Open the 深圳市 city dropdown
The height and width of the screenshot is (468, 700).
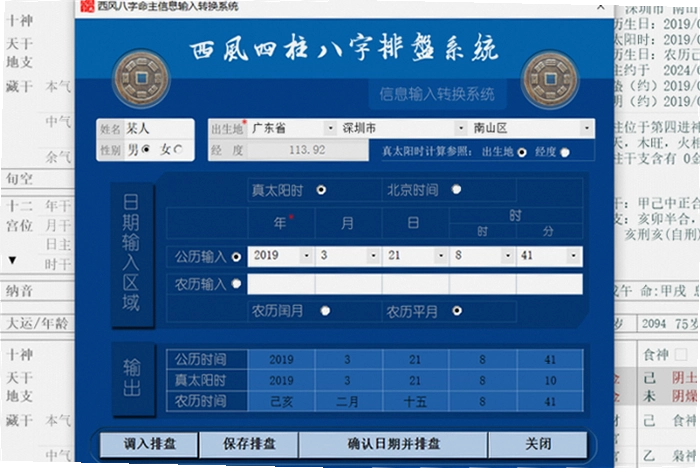click(x=461, y=129)
